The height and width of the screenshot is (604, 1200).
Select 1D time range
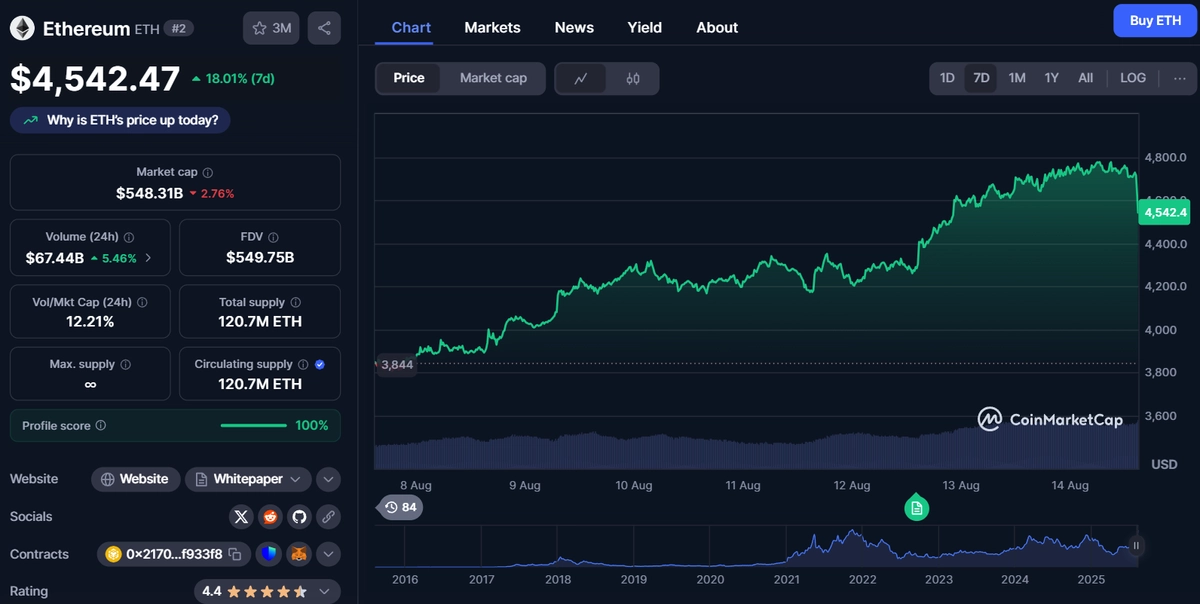click(947, 78)
